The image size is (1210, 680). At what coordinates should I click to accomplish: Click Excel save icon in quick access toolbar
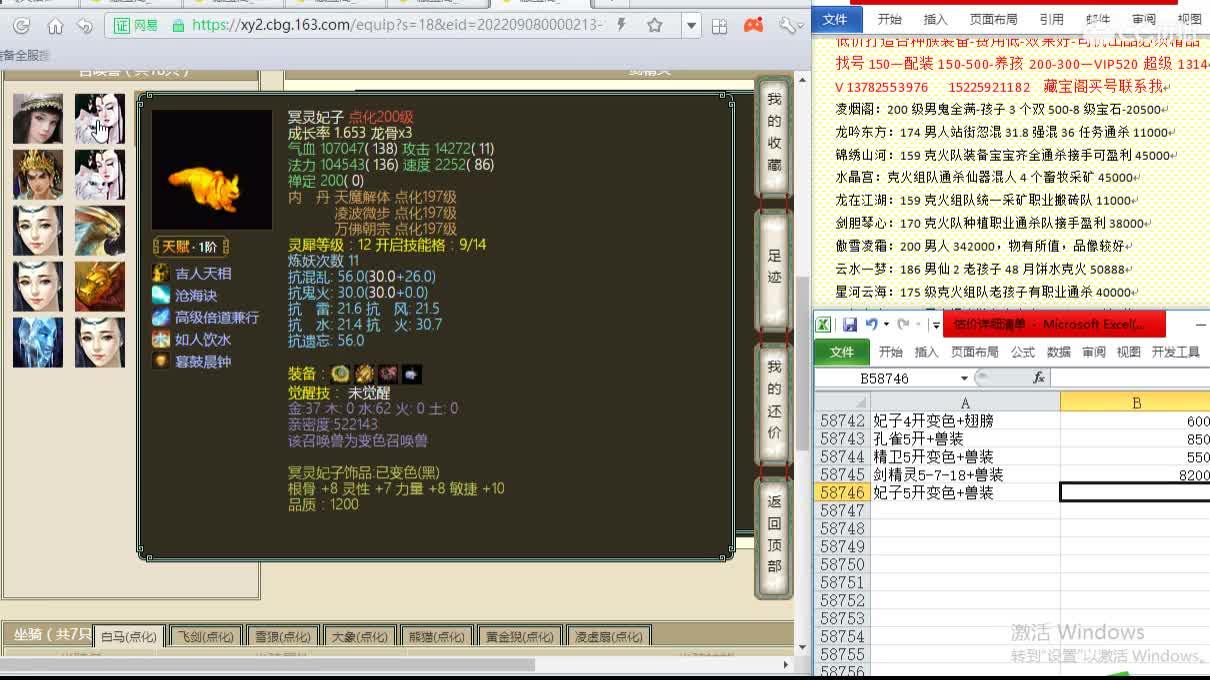pyautogui.click(x=849, y=324)
